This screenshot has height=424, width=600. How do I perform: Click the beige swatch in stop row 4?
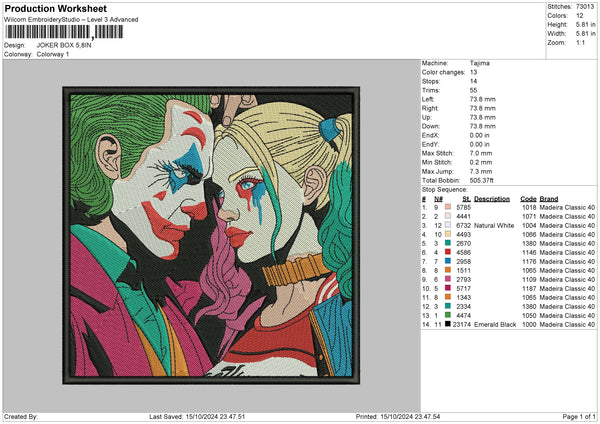tap(447, 234)
